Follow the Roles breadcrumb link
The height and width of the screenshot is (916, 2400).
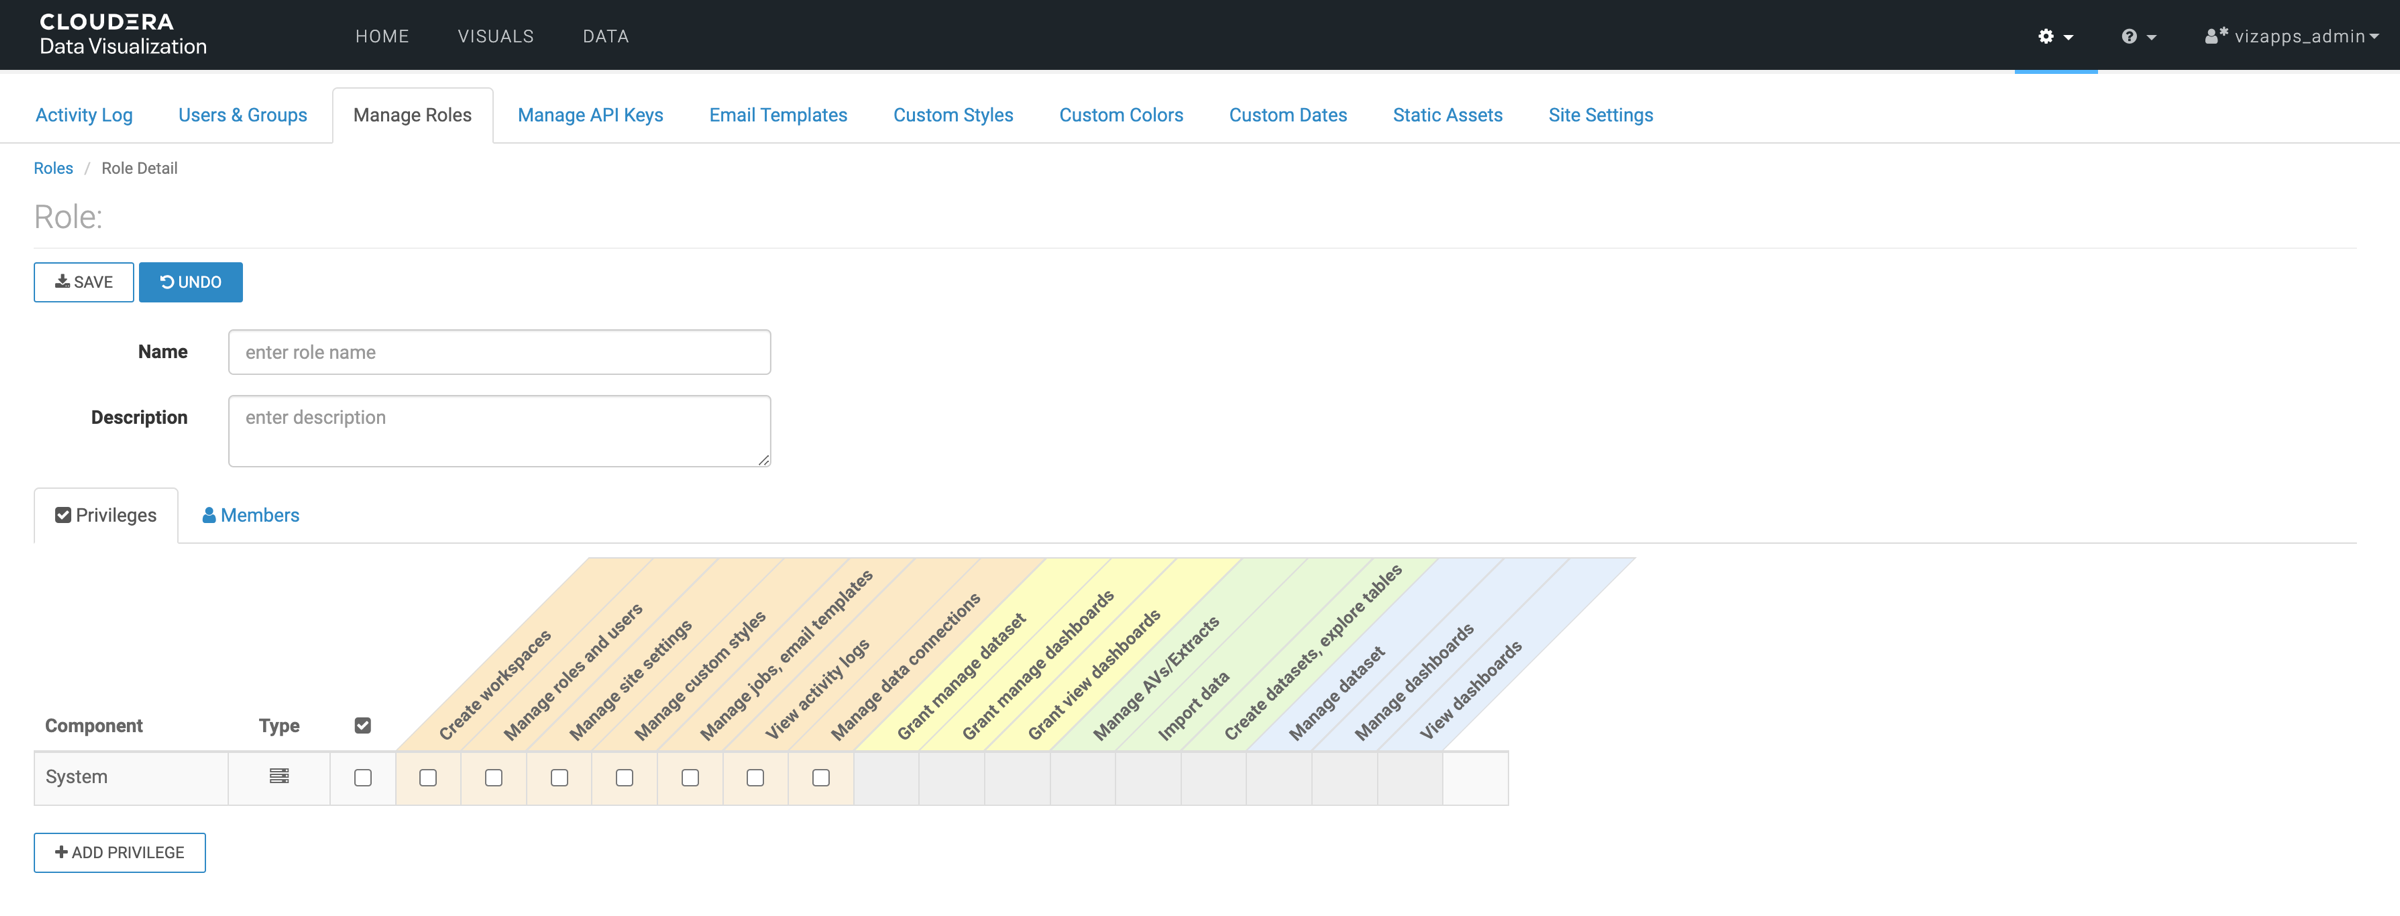tap(53, 168)
